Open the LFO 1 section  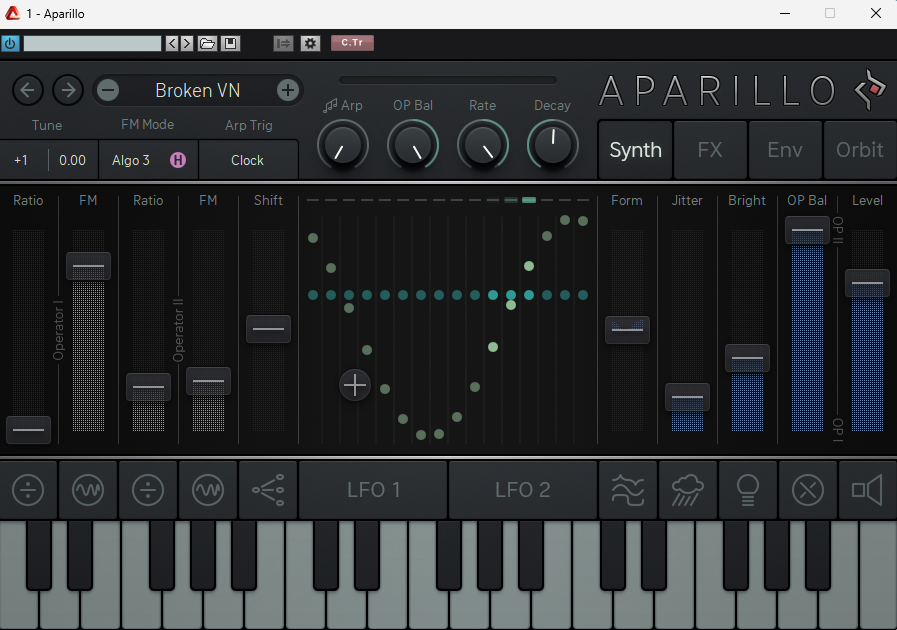tap(373, 490)
